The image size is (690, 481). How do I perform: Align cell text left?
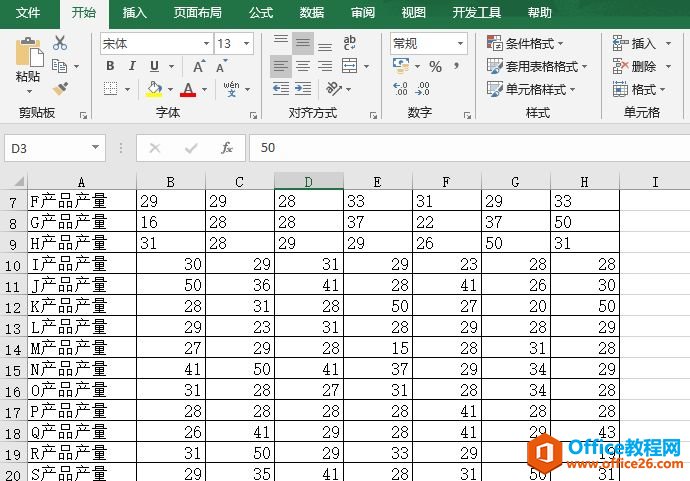[x=281, y=66]
